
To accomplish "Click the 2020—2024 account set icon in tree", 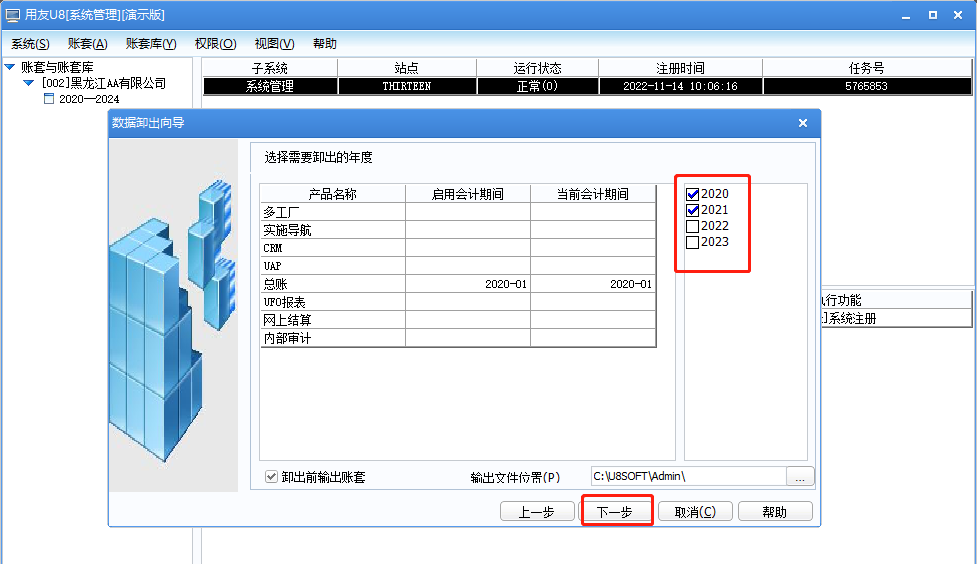I will (49, 98).
